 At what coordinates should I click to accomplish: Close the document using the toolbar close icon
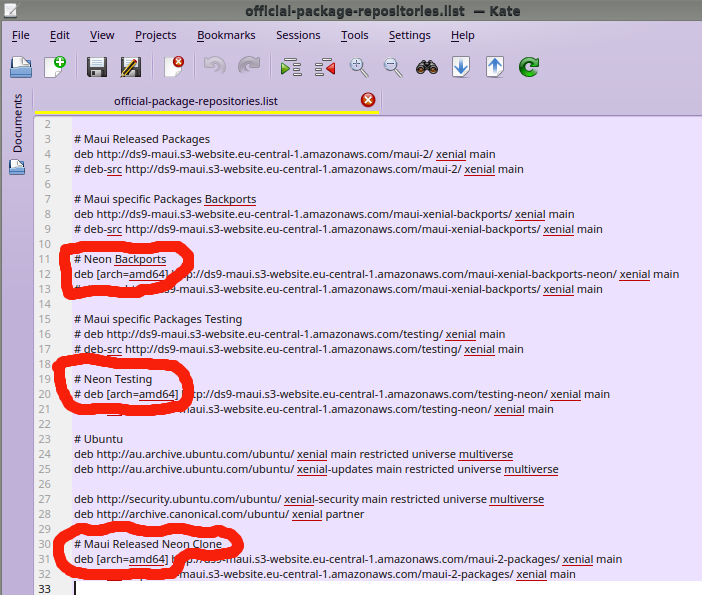click(174, 67)
